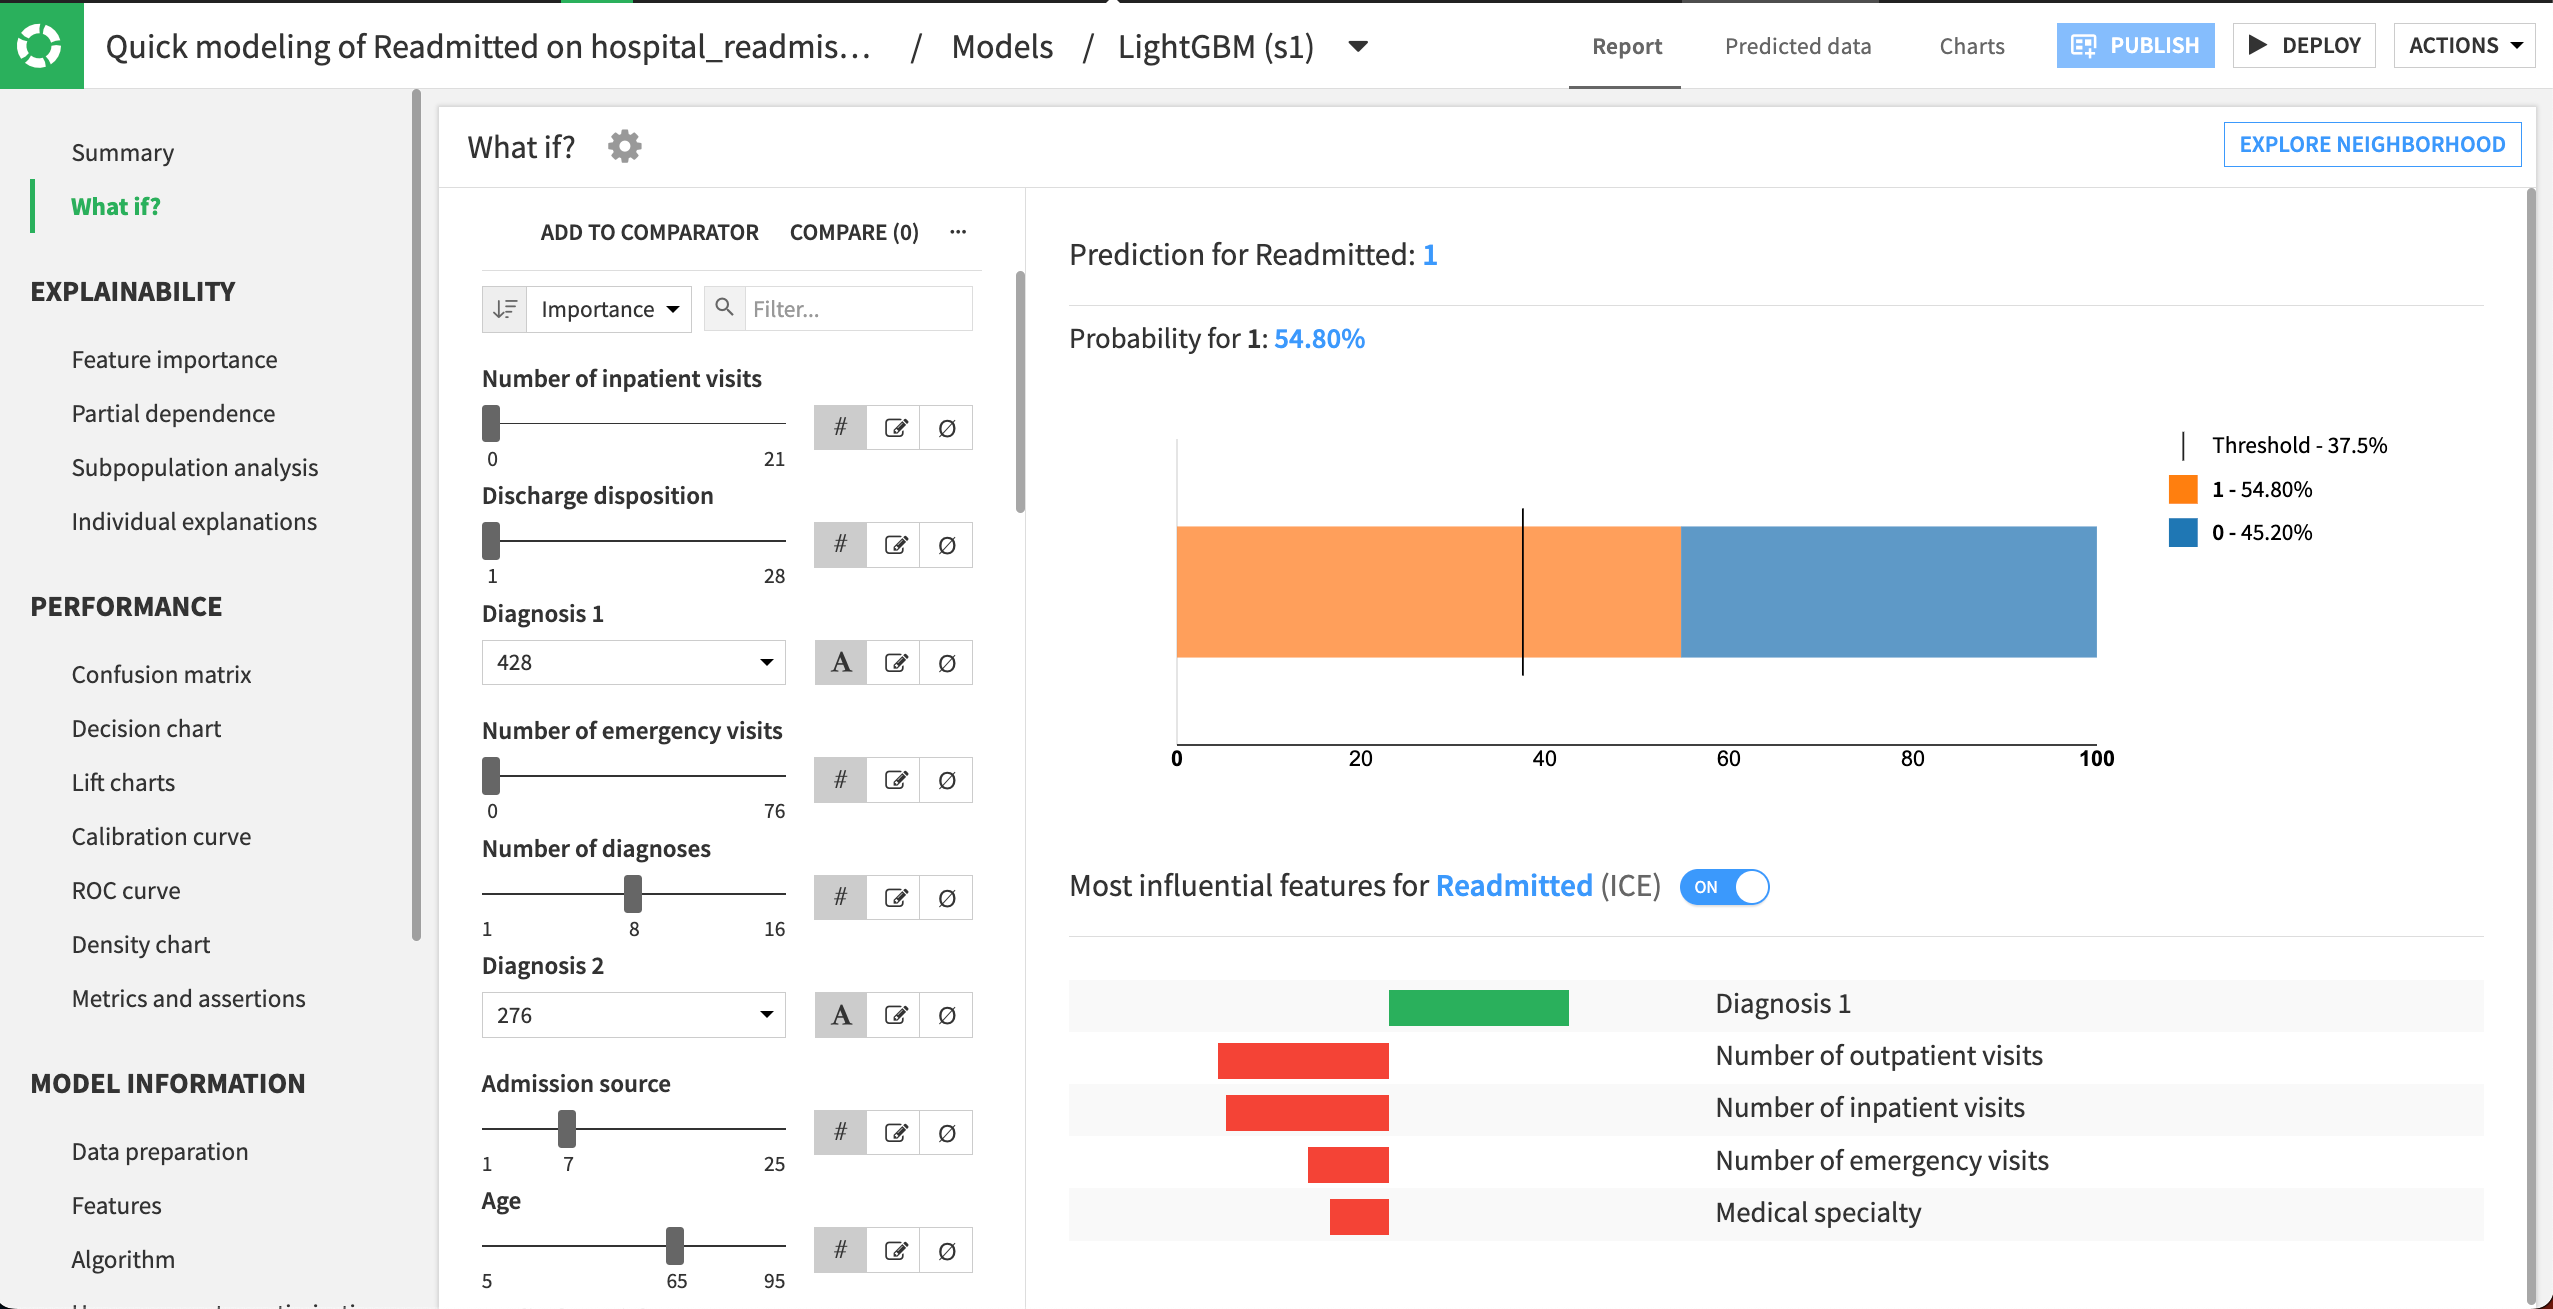Viewport: 2553px width, 1309px height.
Task: Click Add to Comparator
Action: (x=649, y=232)
